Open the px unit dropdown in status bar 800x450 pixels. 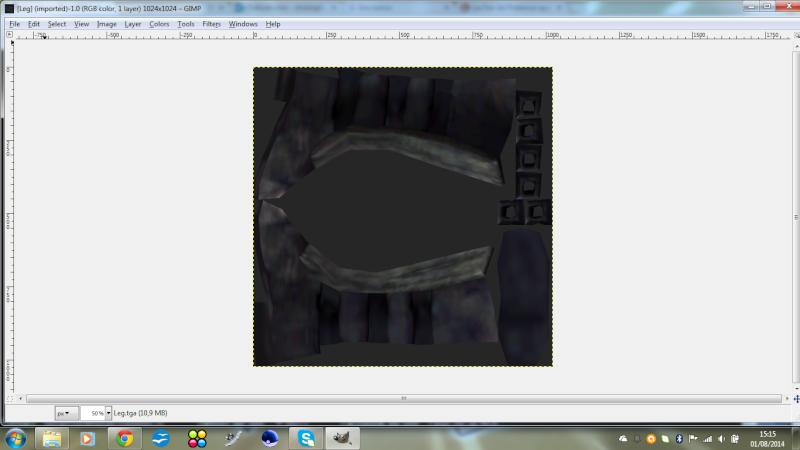coord(66,413)
